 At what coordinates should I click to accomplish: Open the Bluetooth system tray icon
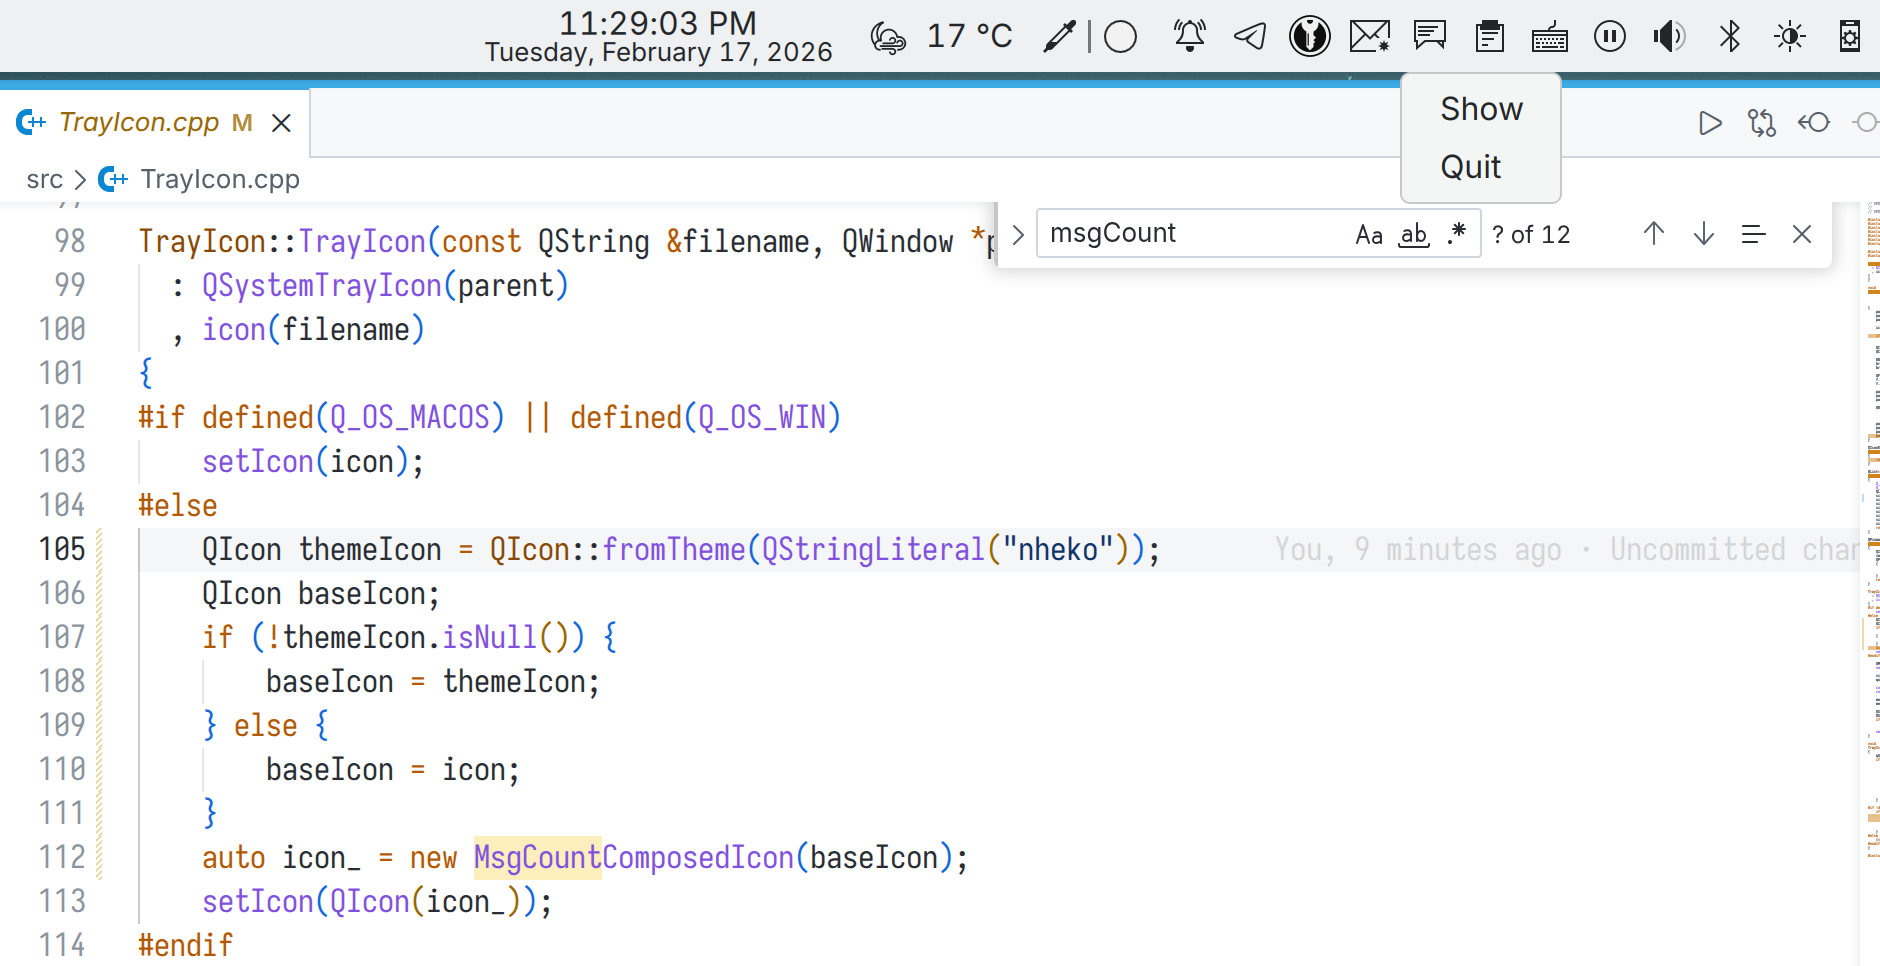[x=1729, y=37]
